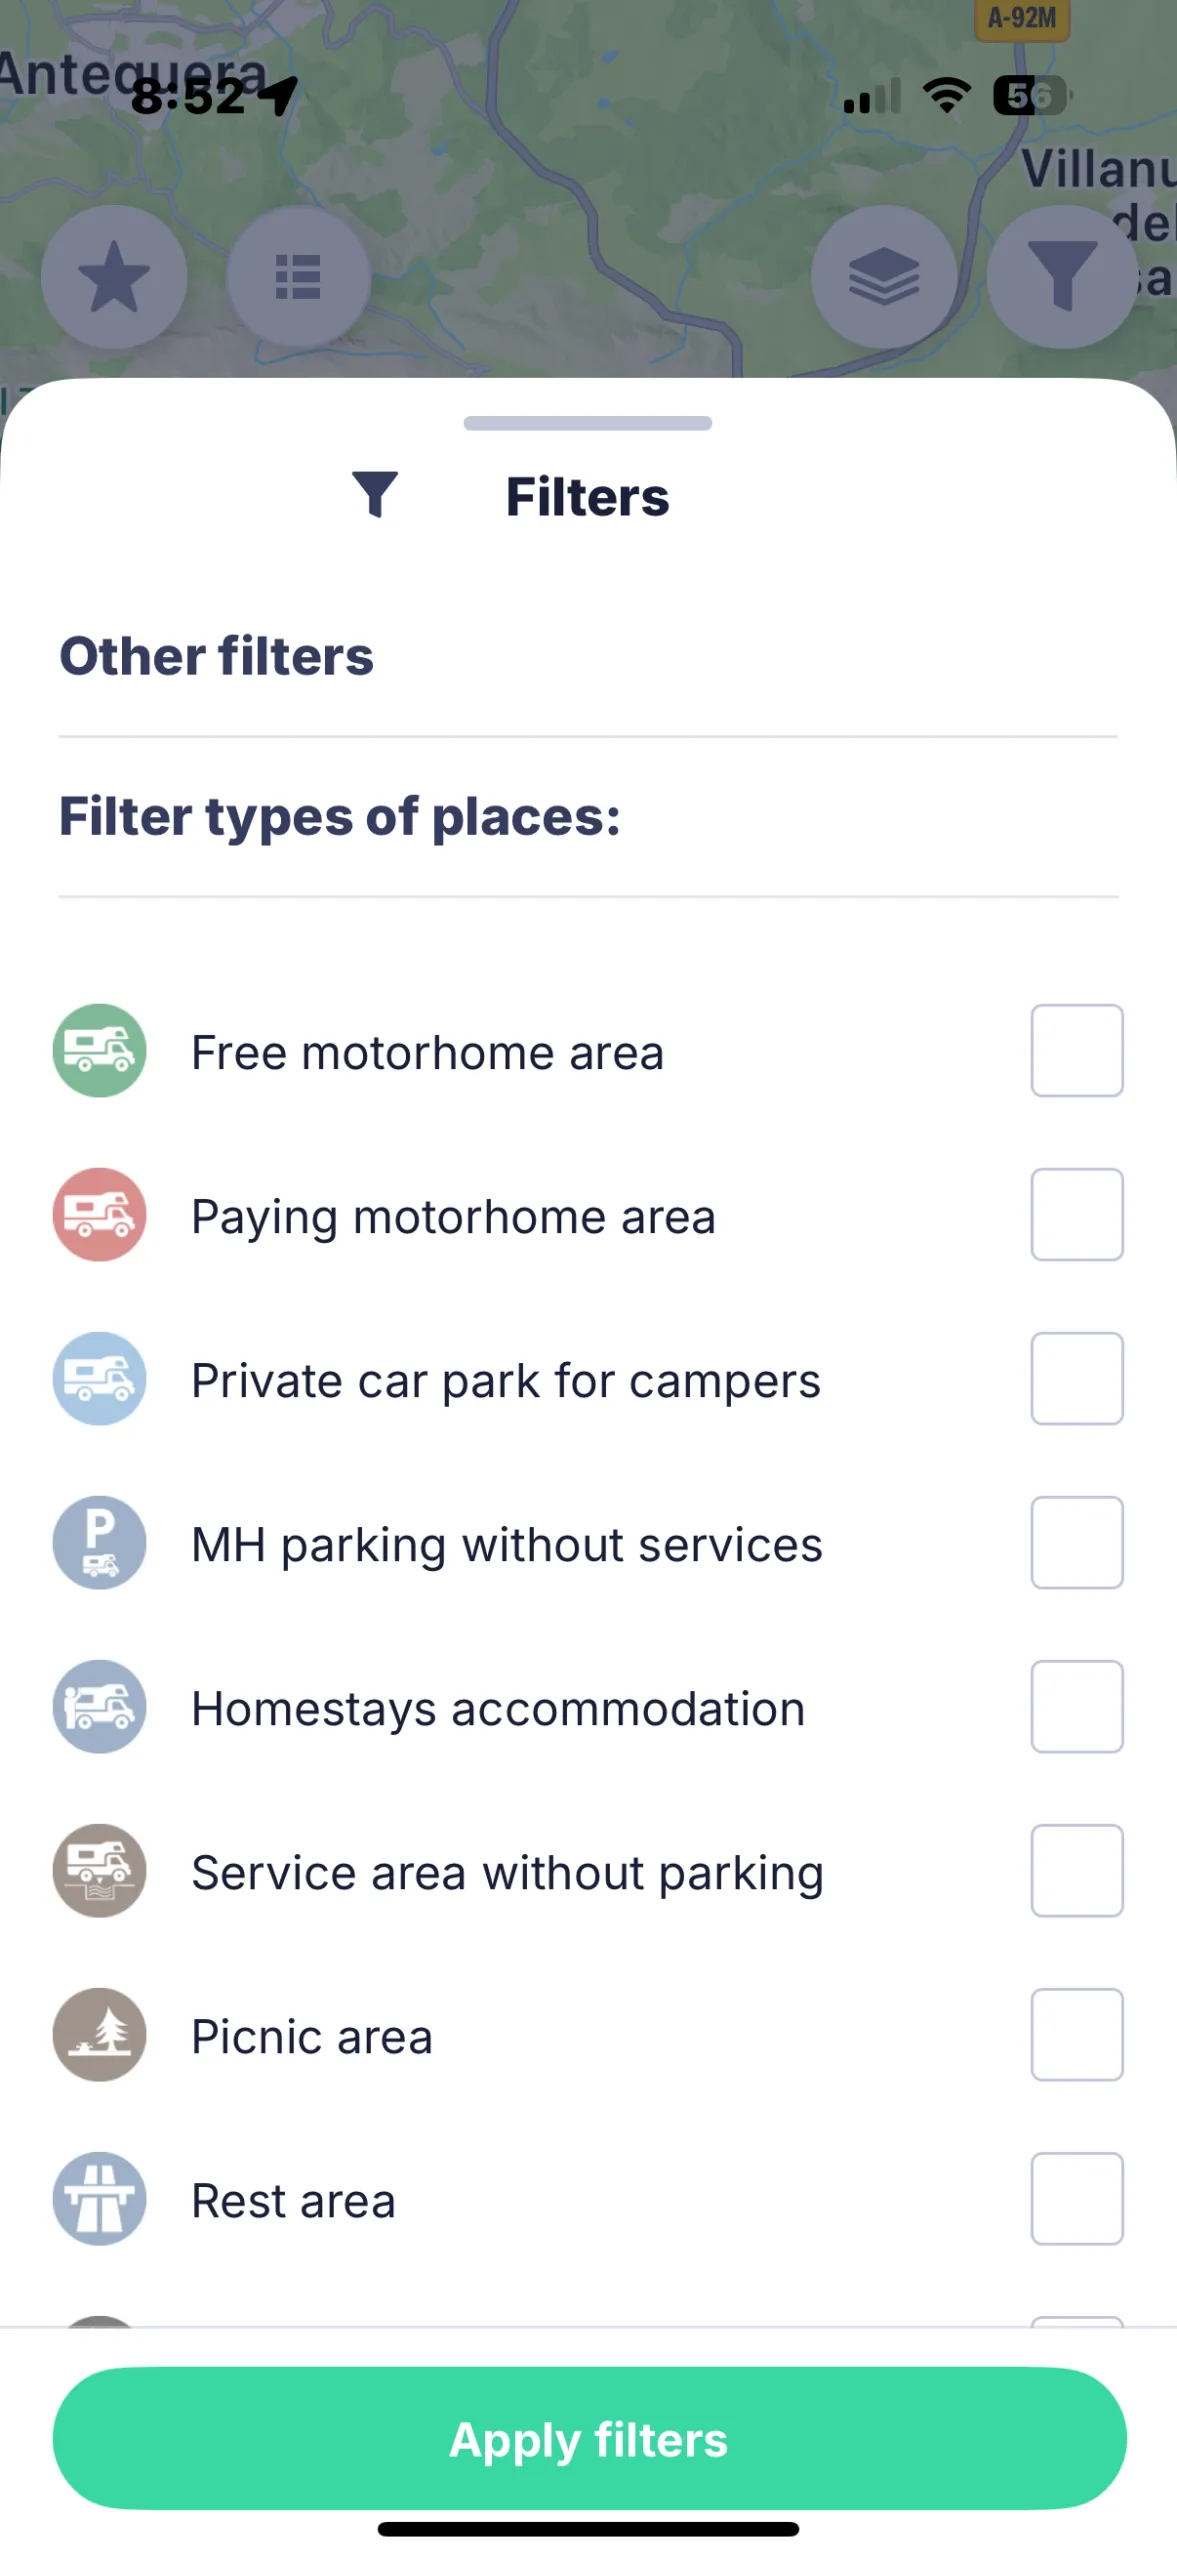Screen dimensions: 1177x2560
Task: Tap the Rest area highway icon
Action: coord(99,2199)
